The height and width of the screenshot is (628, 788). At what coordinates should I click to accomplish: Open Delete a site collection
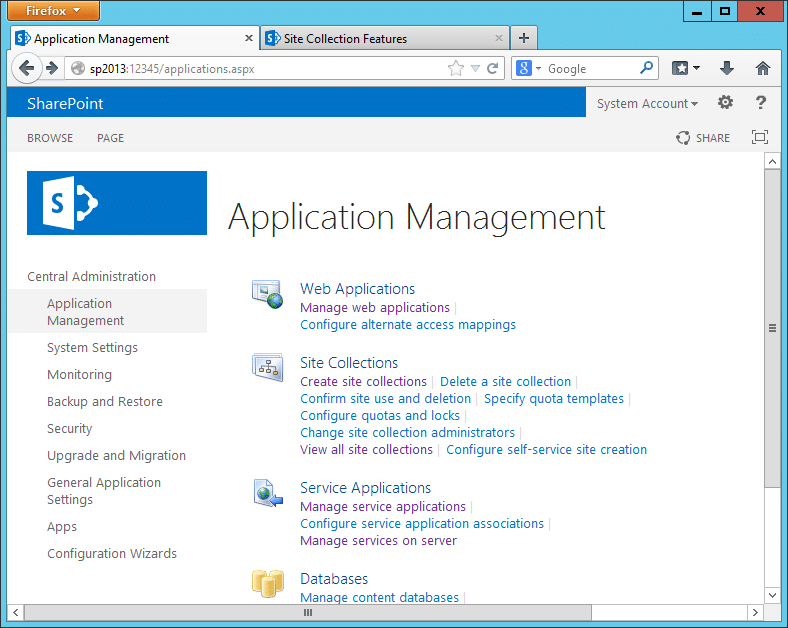pos(506,381)
